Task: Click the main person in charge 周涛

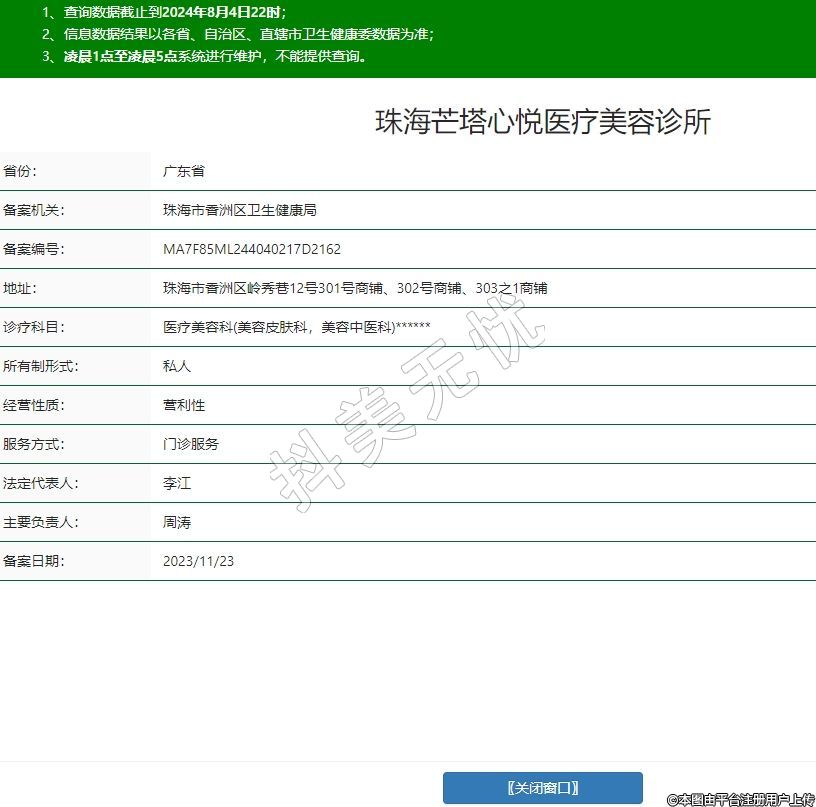Action: [x=177, y=522]
